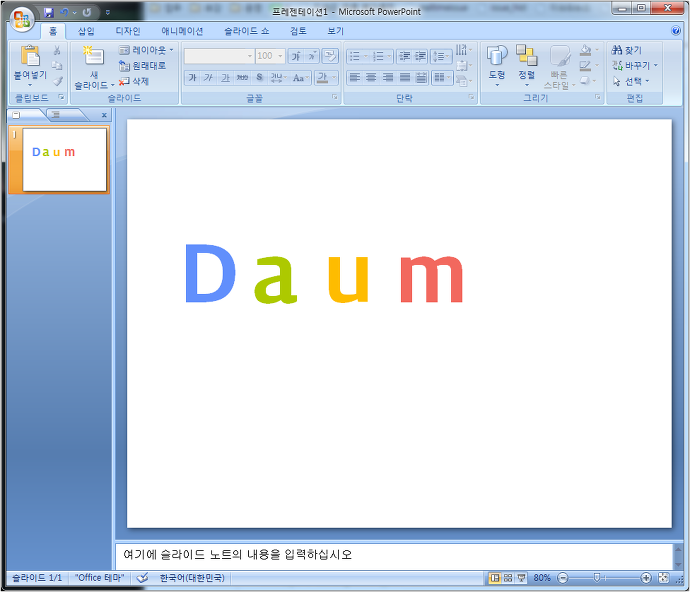Paste with the 붙여넣기 clipboard icon
The height and width of the screenshot is (592, 690).
30,56
